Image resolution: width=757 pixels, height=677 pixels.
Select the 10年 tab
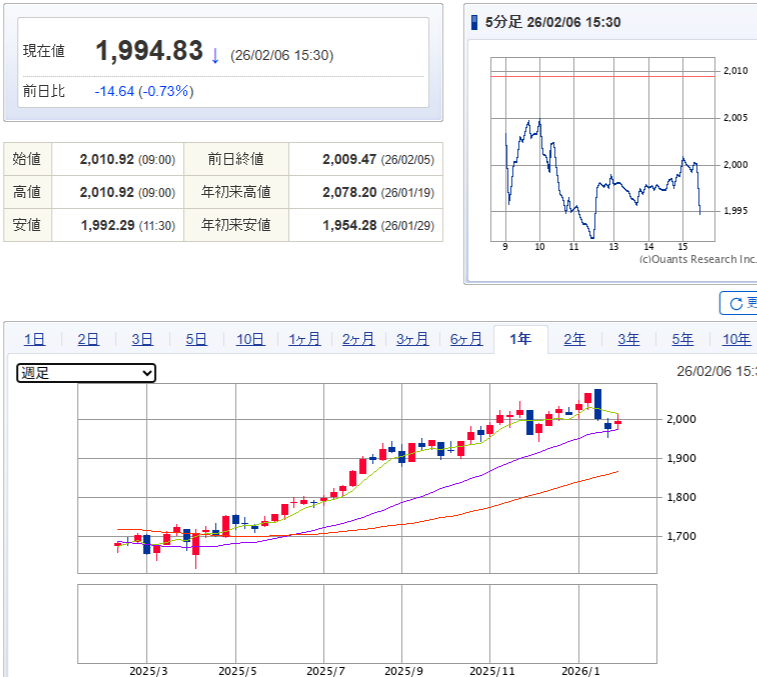pyautogui.click(x=736, y=339)
